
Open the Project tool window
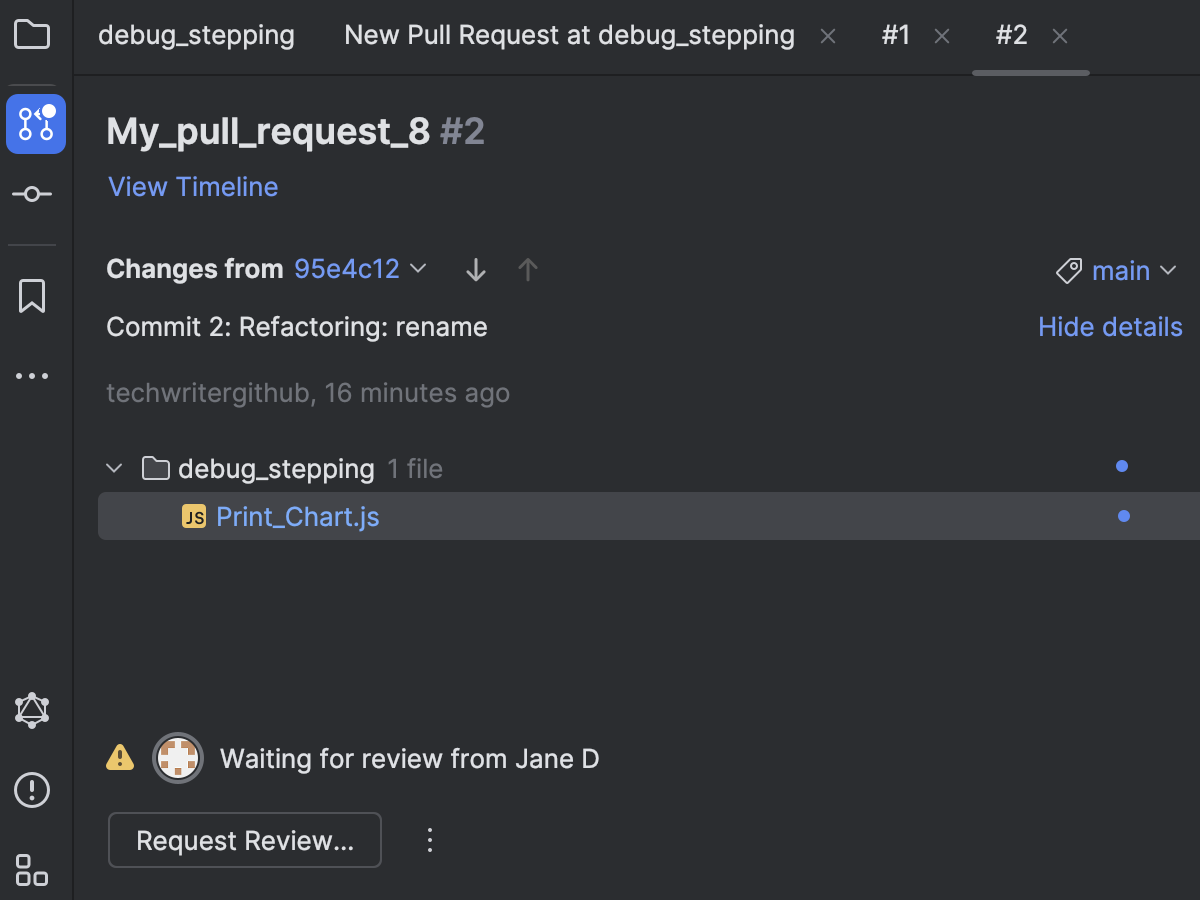pyautogui.click(x=33, y=33)
